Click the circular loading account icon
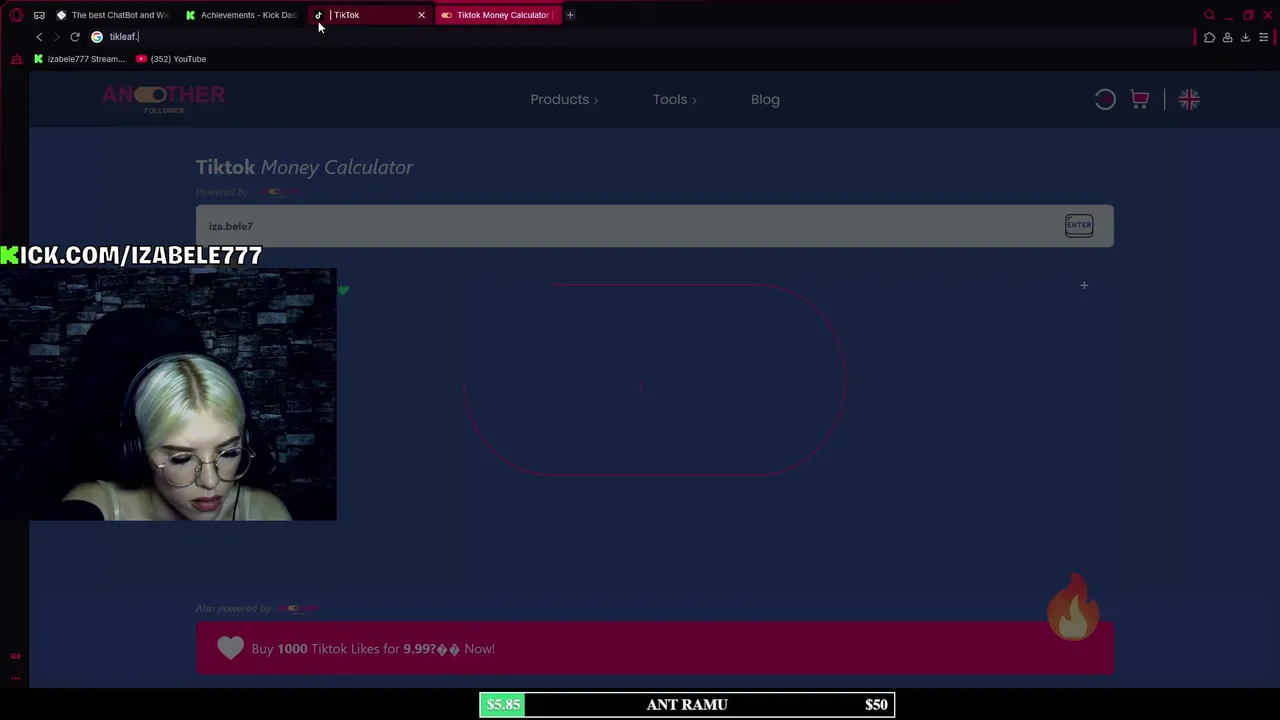 pos(1105,99)
